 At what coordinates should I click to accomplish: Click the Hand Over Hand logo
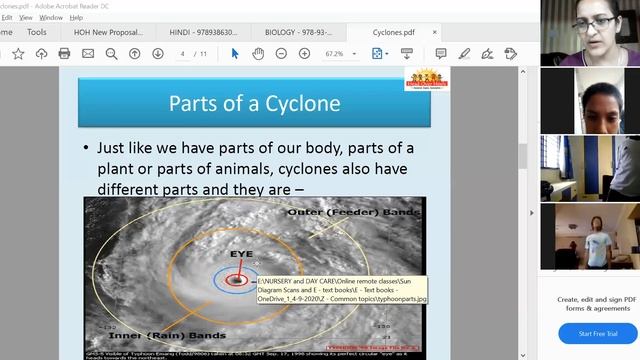[427, 79]
